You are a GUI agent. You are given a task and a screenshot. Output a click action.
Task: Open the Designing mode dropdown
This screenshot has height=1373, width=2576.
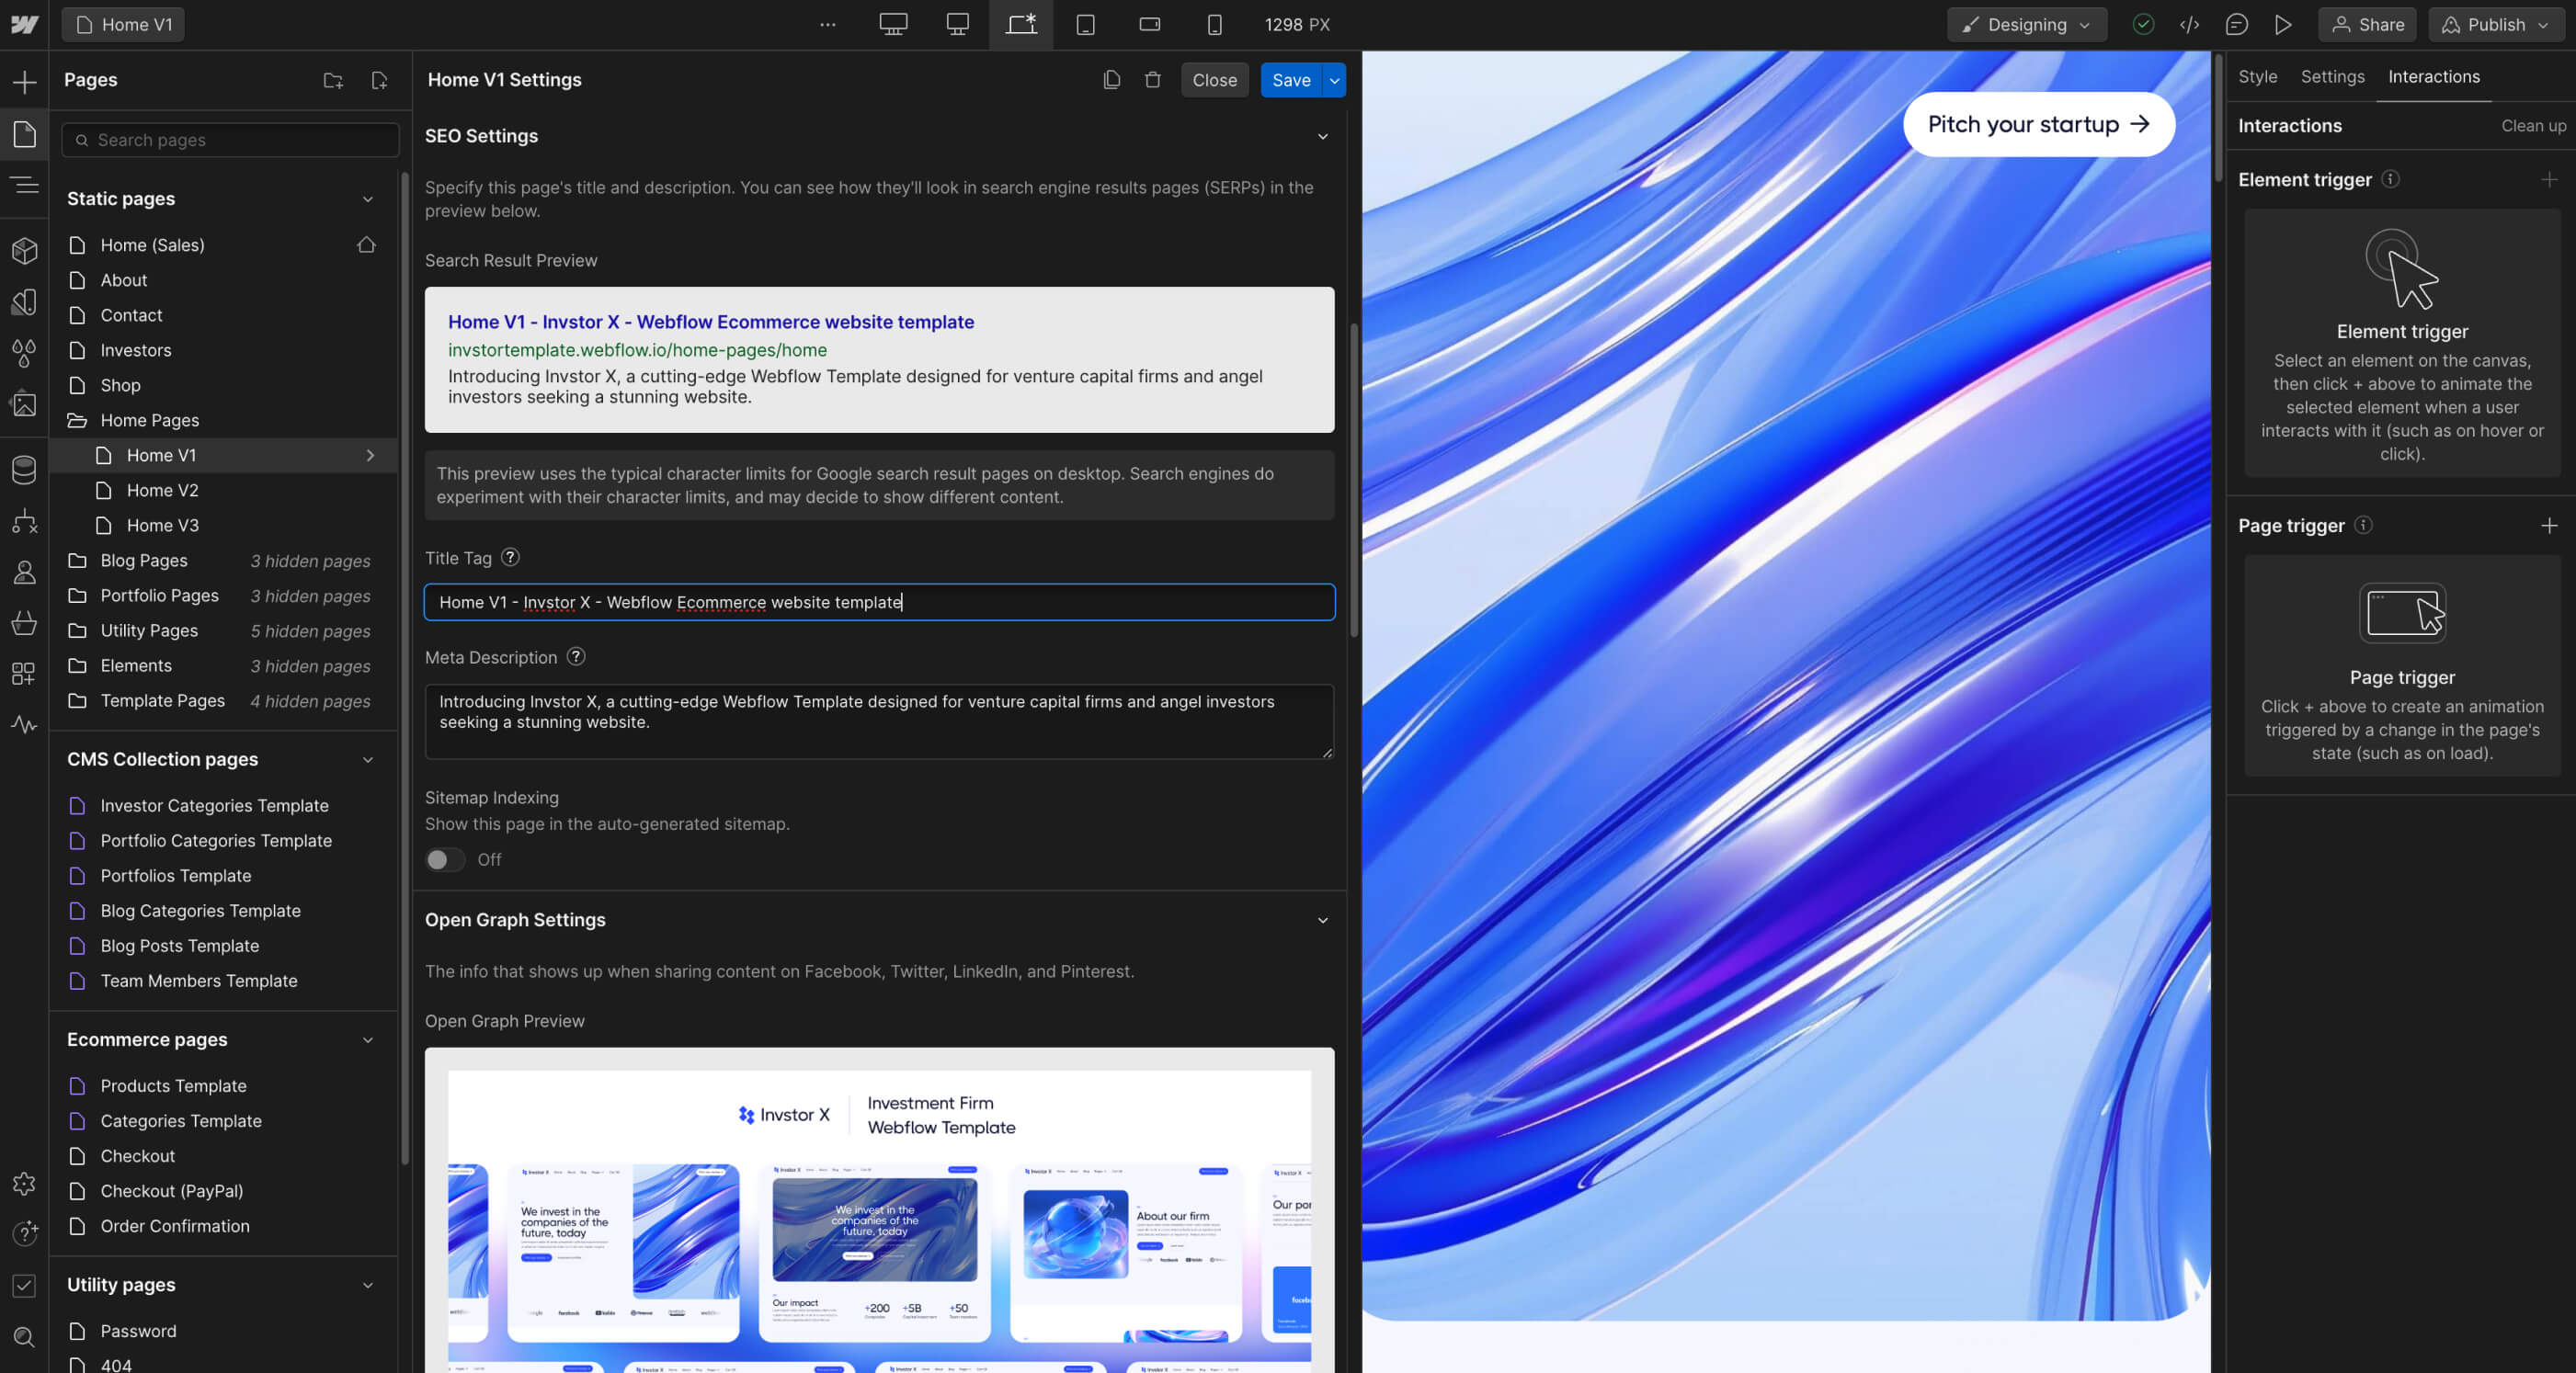(2026, 24)
